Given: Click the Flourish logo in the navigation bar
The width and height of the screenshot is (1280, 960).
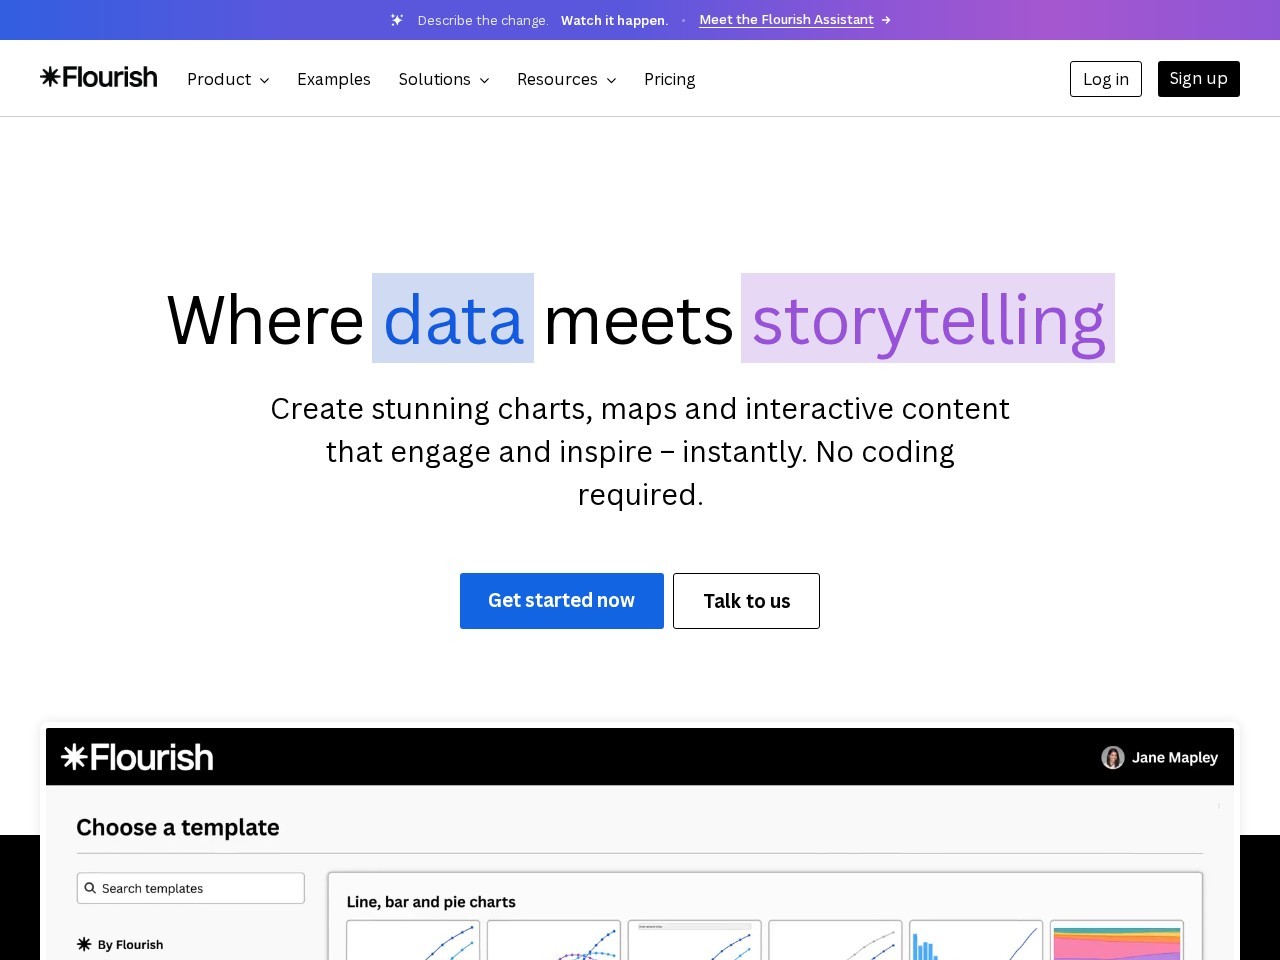Looking at the screenshot, I should (x=99, y=77).
